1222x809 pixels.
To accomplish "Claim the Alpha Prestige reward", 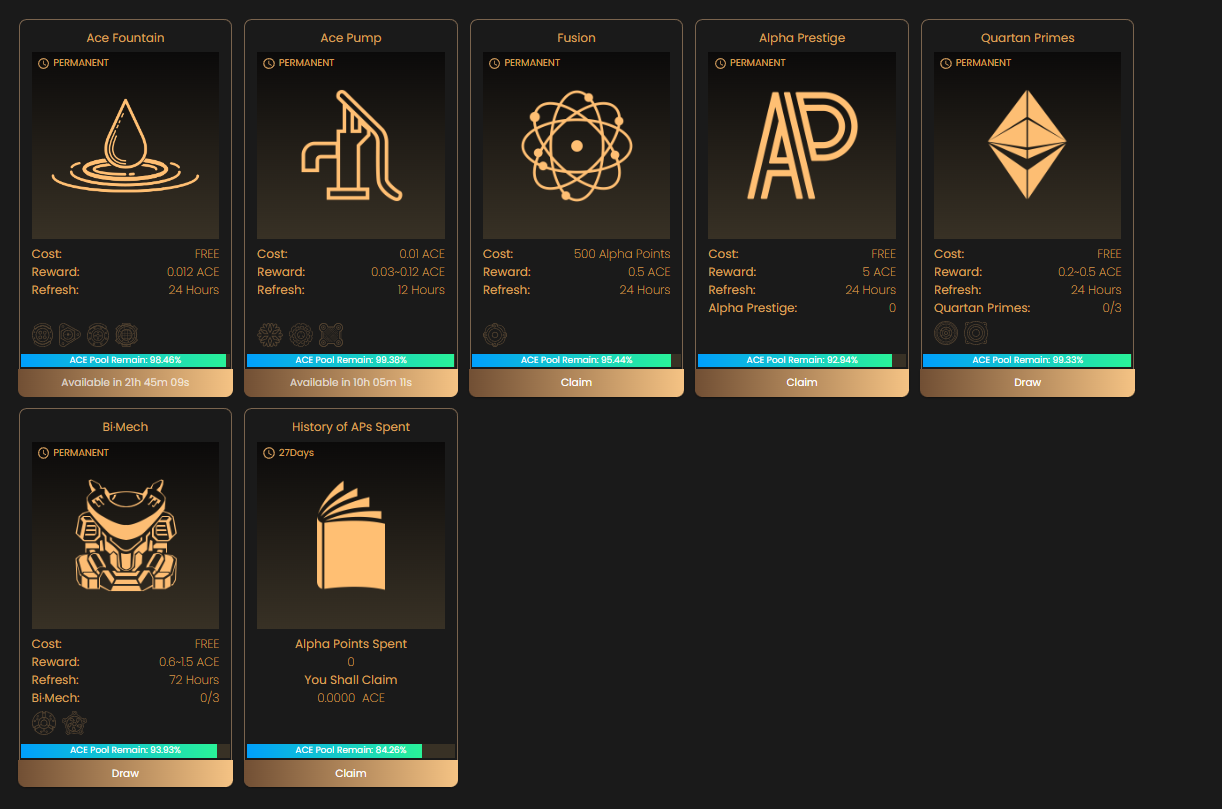I will 802,382.
